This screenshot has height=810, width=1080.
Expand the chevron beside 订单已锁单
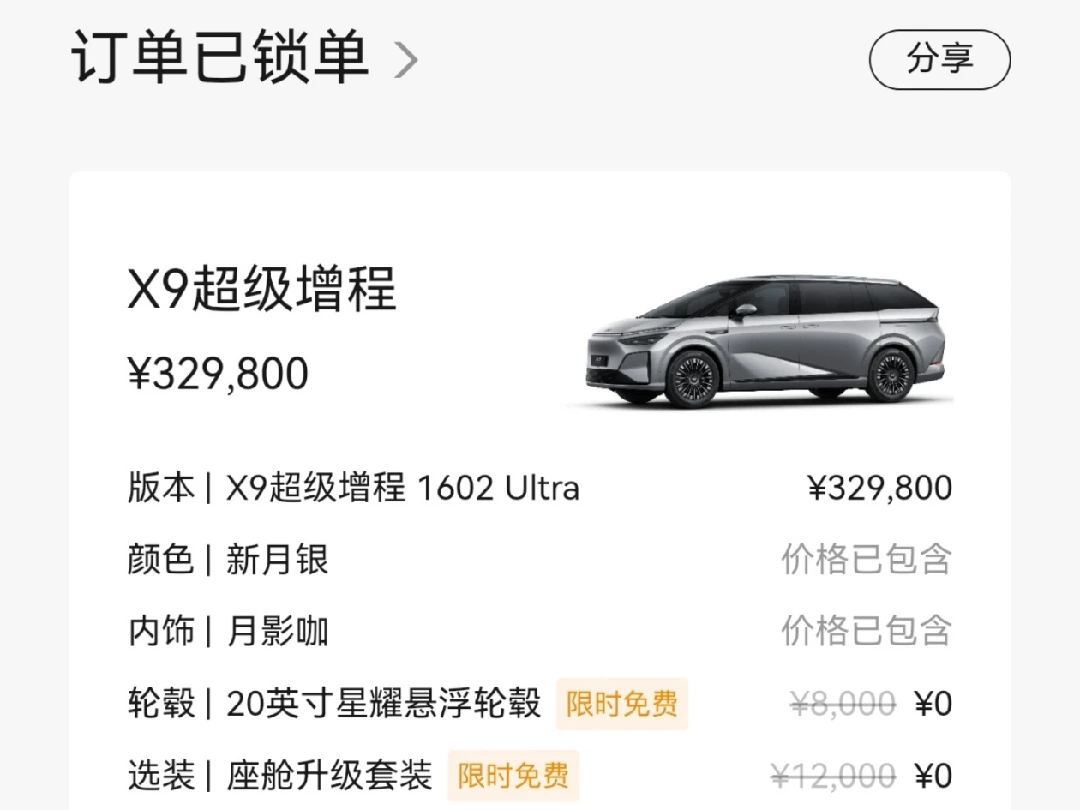405,60
